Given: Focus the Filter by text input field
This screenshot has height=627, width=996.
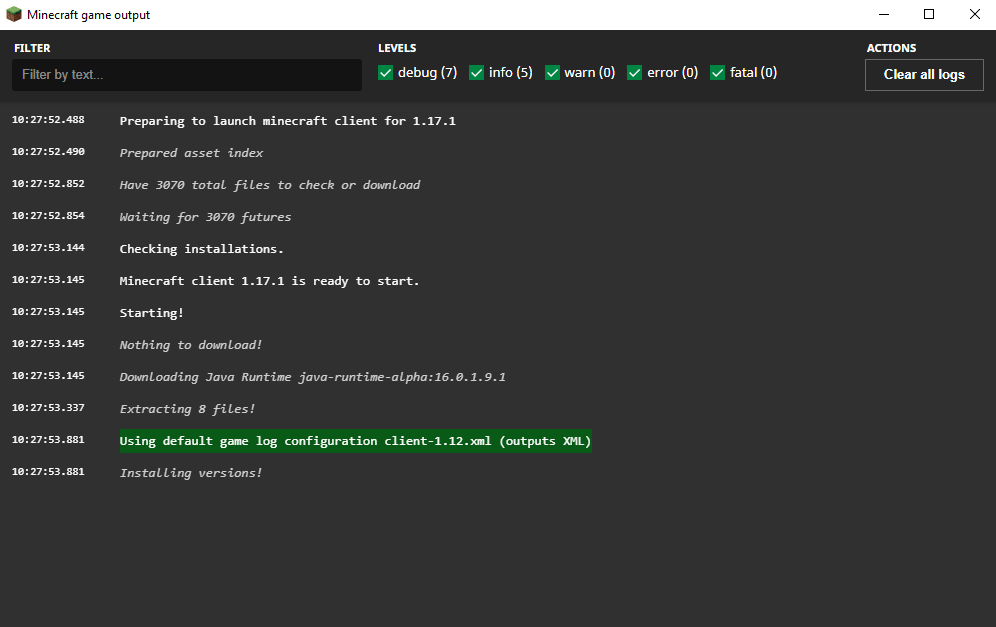Looking at the screenshot, I should point(187,75).
